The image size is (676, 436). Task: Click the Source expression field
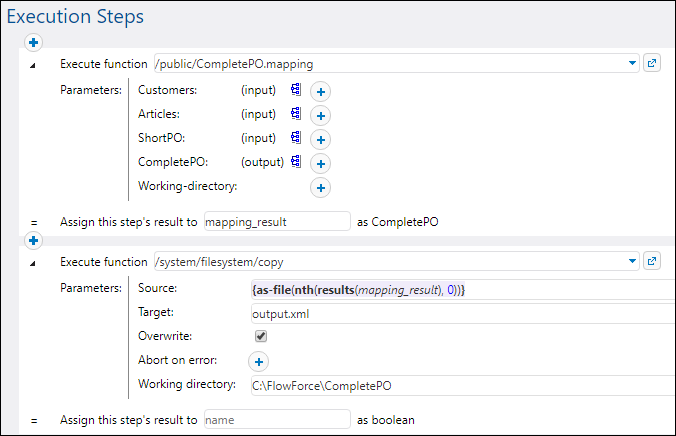(460, 289)
